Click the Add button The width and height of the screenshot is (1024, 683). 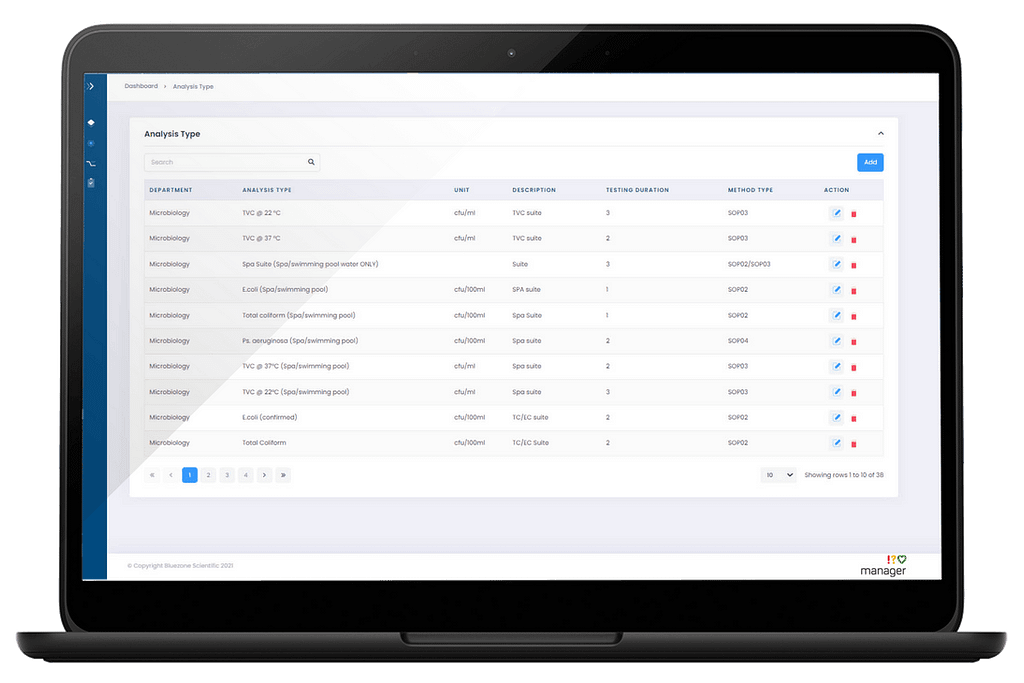pyautogui.click(x=870, y=162)
